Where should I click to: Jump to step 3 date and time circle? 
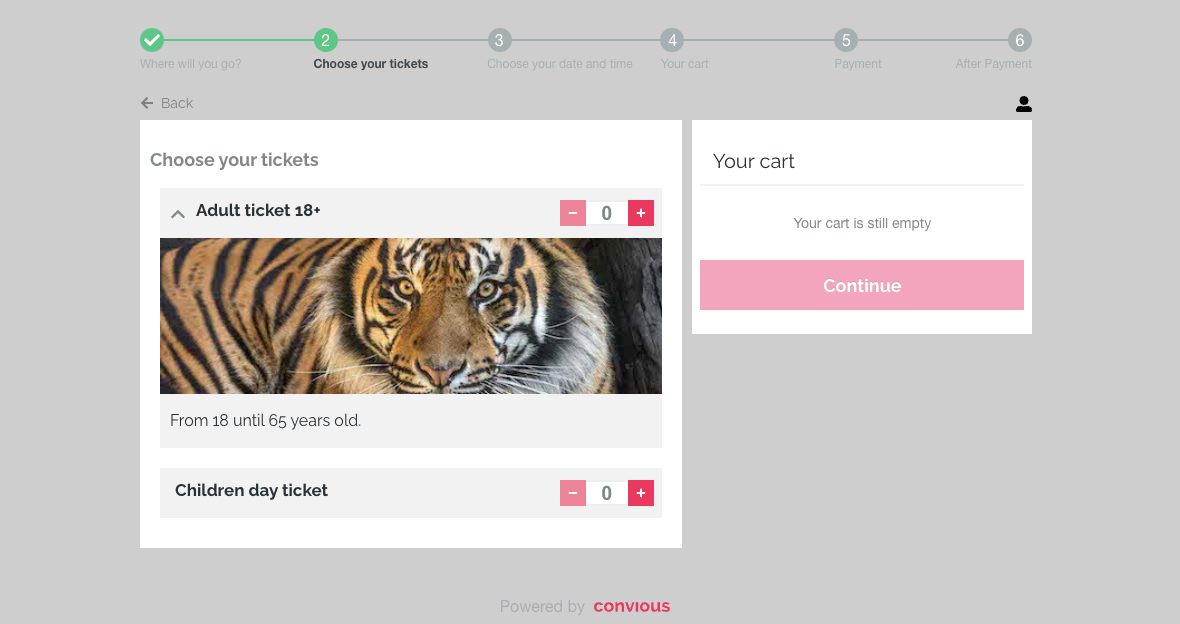click(499, 40)
